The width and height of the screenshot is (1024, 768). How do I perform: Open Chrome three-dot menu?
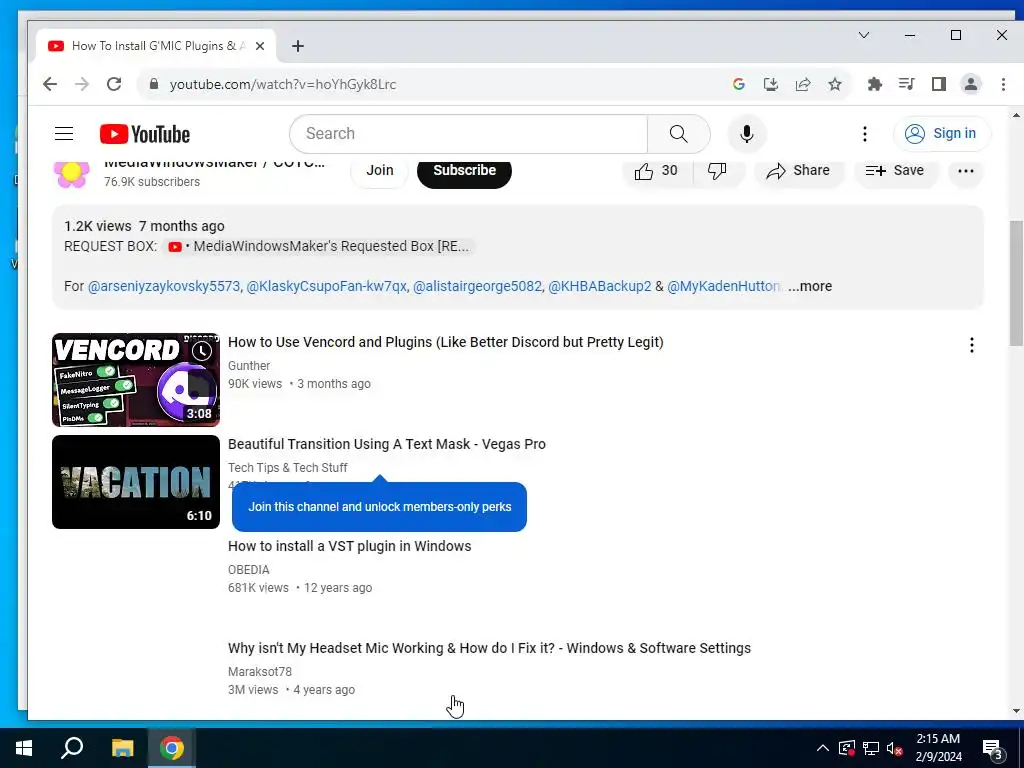[x=1003, y=84]
